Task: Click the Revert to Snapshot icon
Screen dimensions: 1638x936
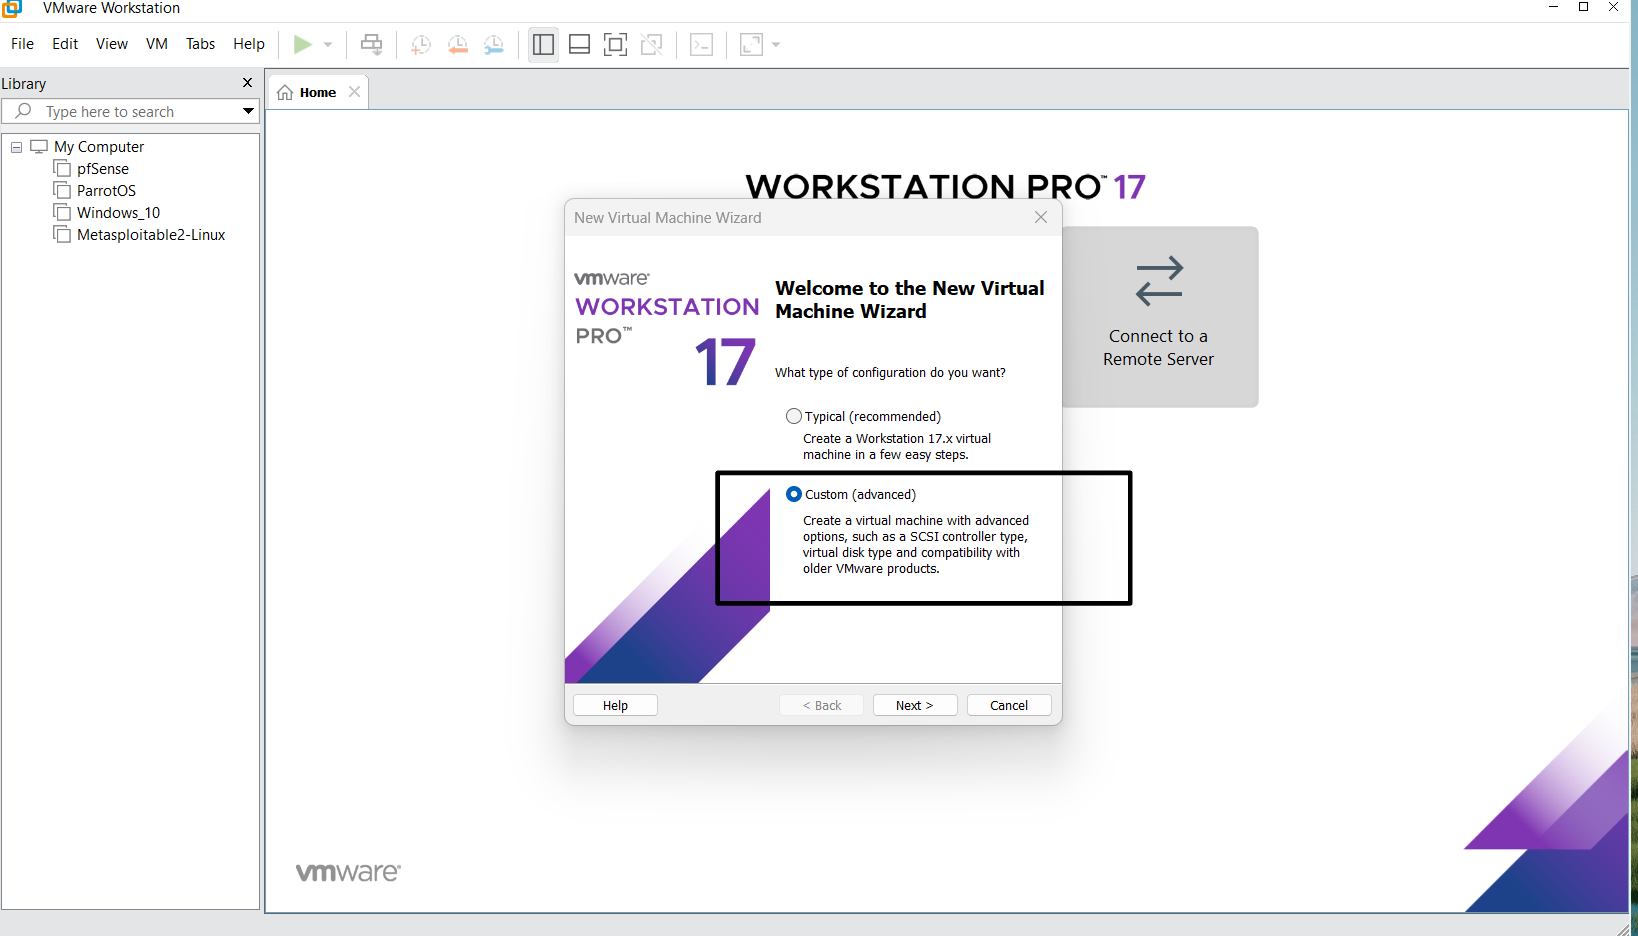Action: tap(458, 44)
